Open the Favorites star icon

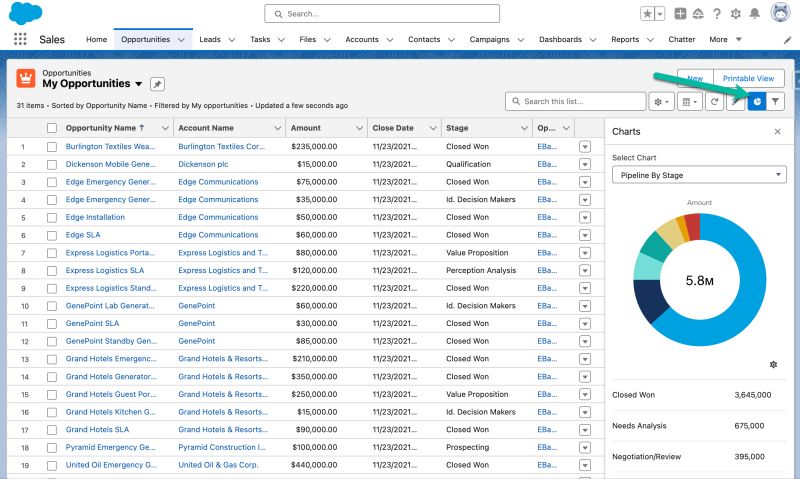(x=647, y=14)
